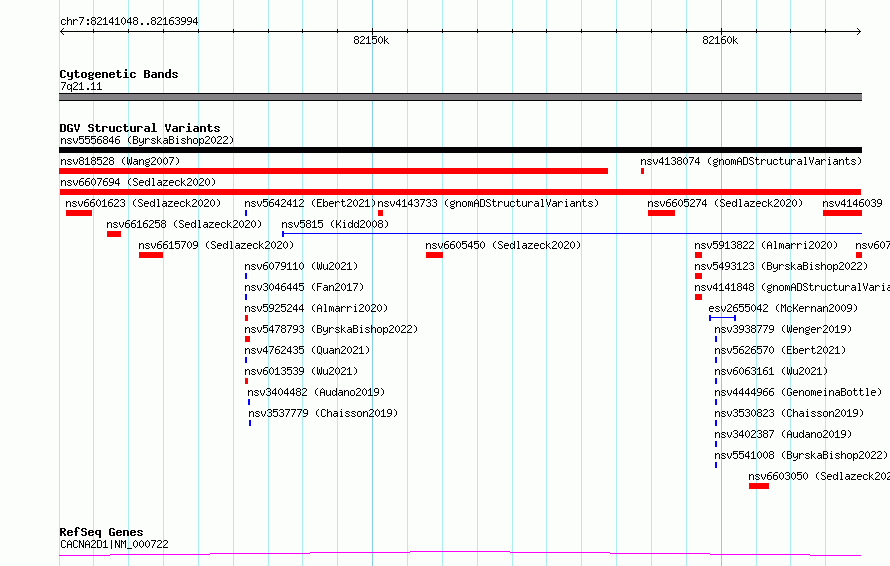Click the nsv6013539 (Wu2021) label
890x566 pixels.
click(x=301, y=371)
